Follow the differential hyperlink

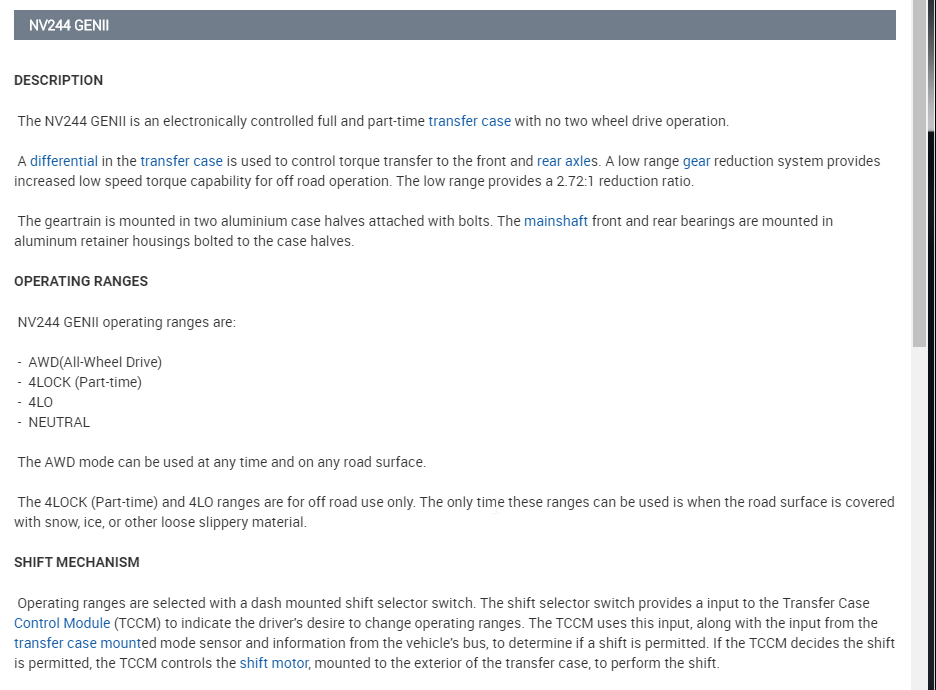tap(64, 161)
